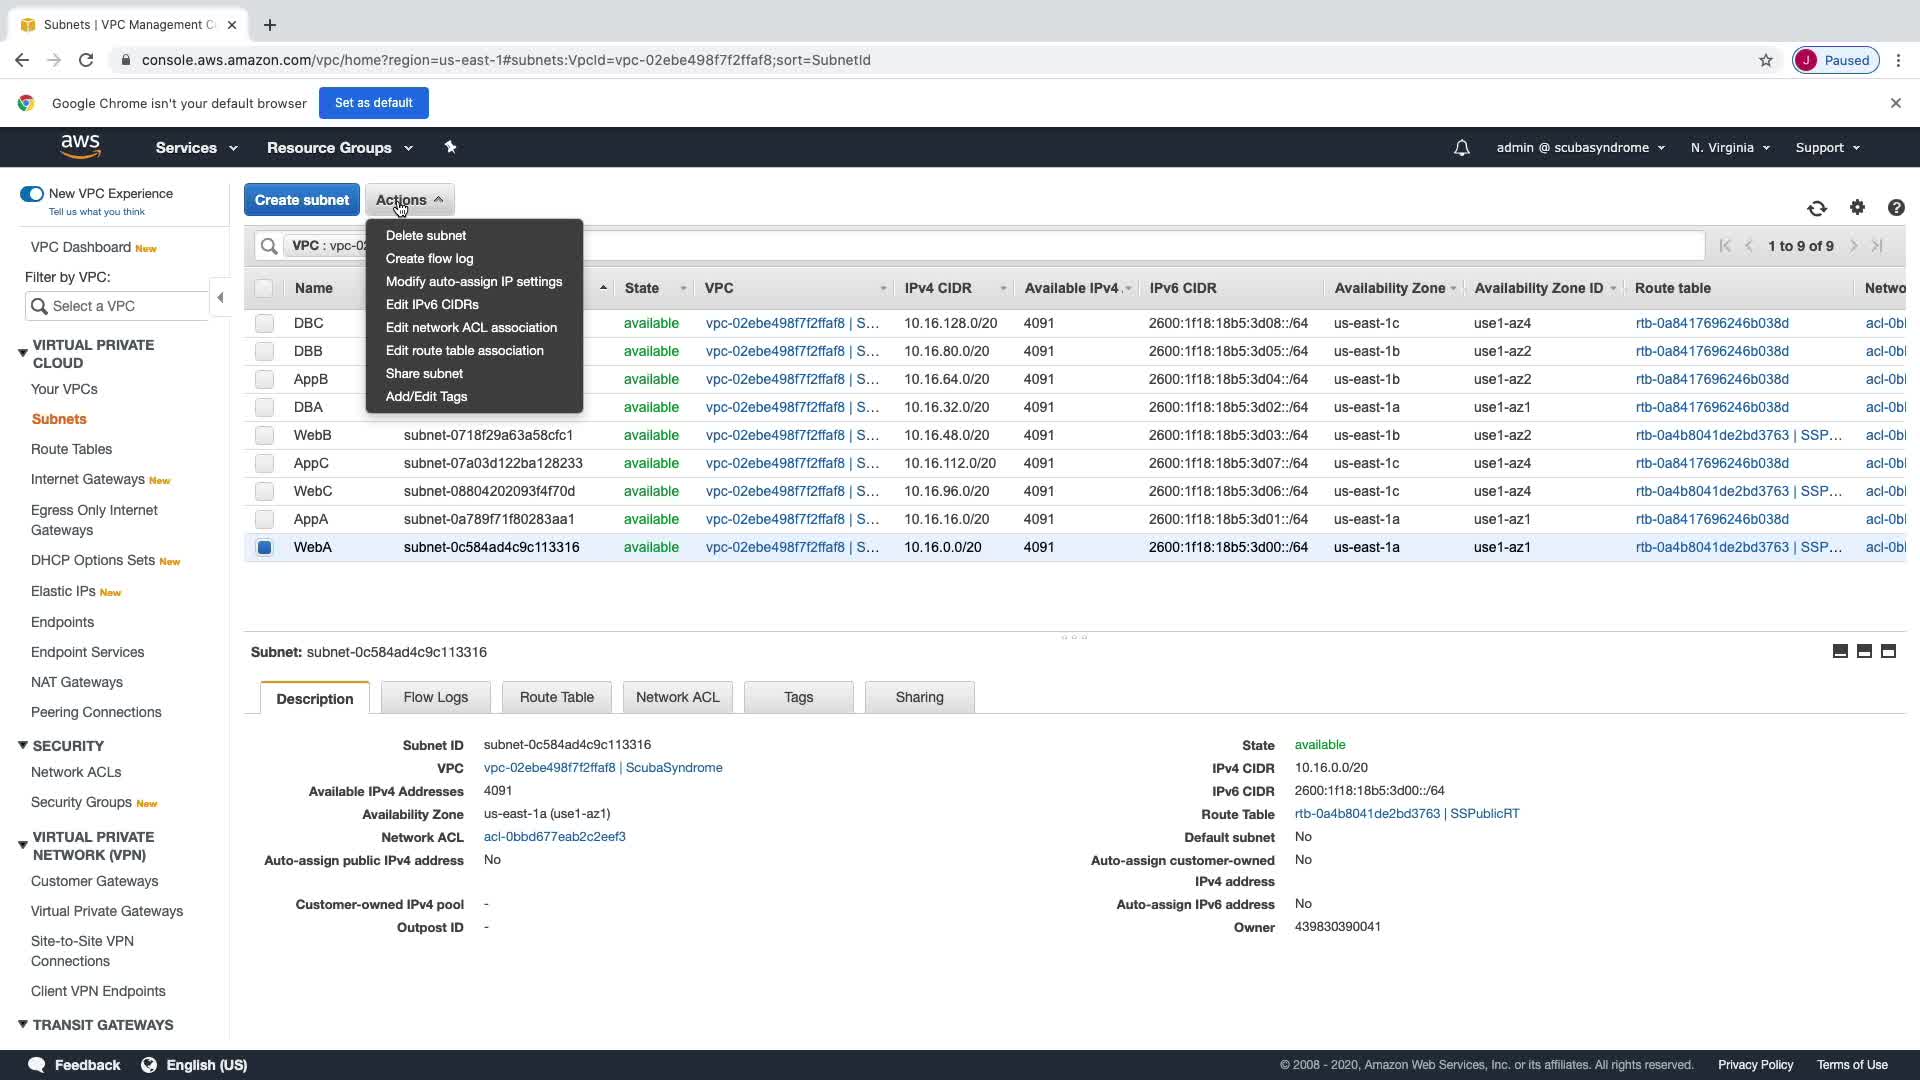The width and height of the screenshot is (1920, 1080).
Task: Click the pin shortcut icon in navbar
Action: pyautogui.click(x=450, y=147)
